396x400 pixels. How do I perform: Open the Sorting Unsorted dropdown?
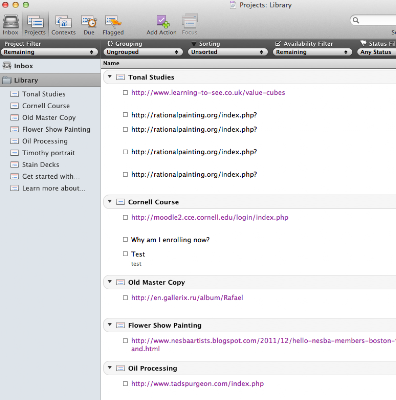[228, 52]
